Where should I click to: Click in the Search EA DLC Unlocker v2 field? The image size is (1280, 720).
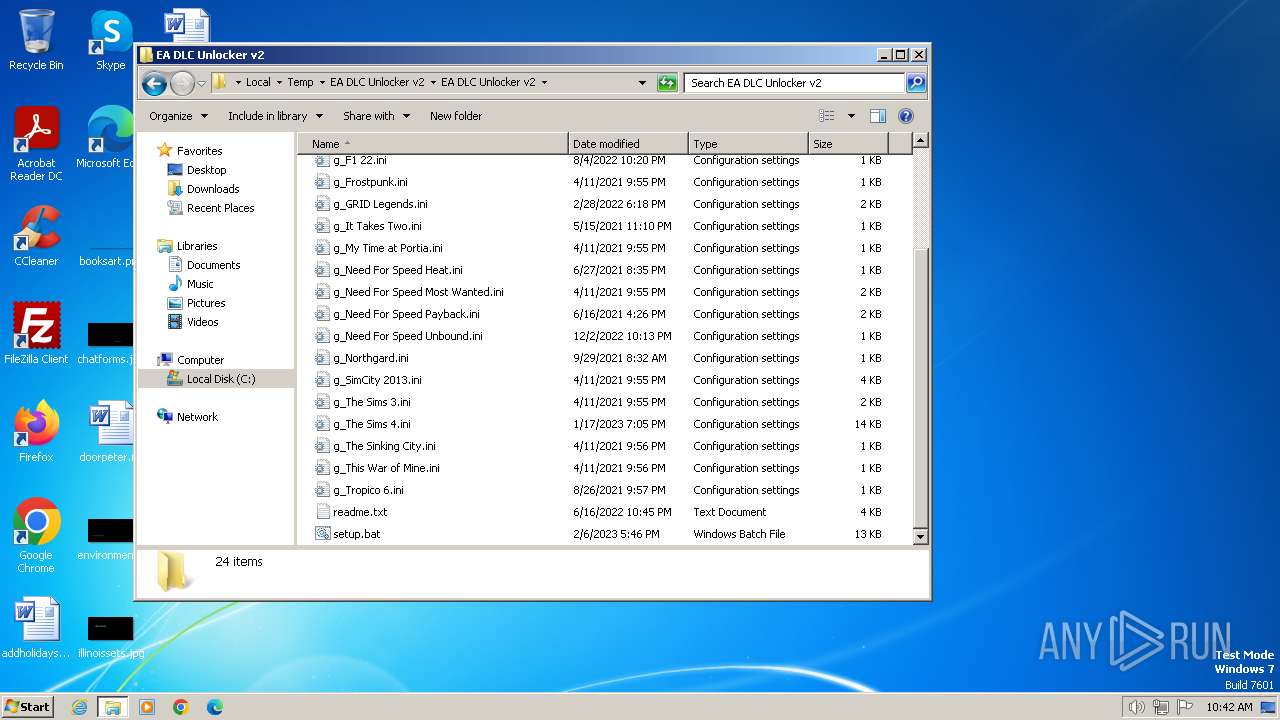click(x=795, y=83)
